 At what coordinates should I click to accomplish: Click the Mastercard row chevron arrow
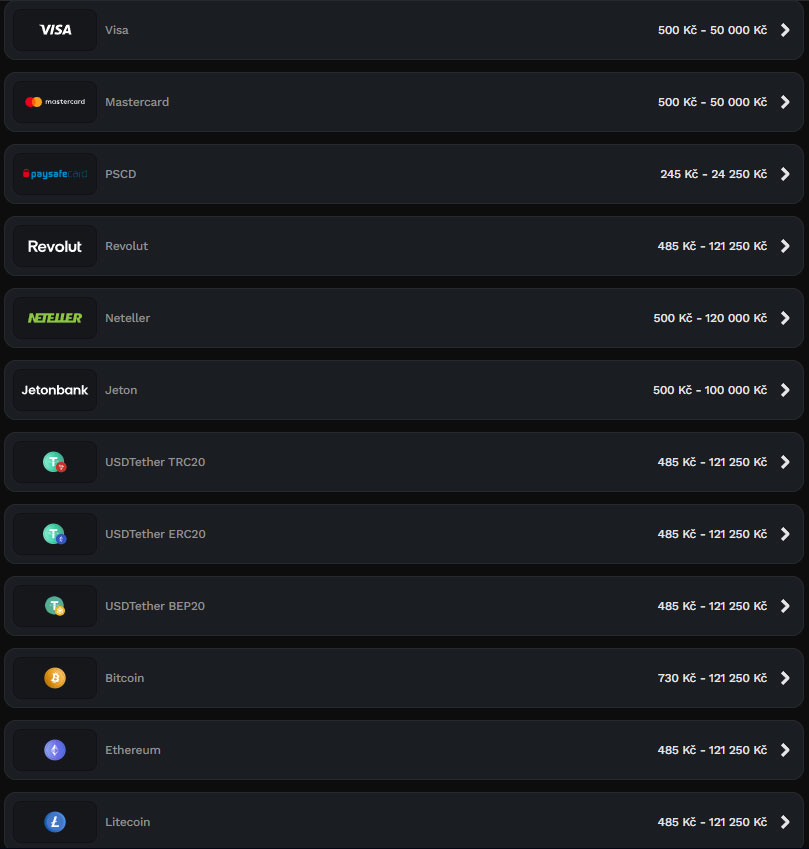tap(785, 102)
